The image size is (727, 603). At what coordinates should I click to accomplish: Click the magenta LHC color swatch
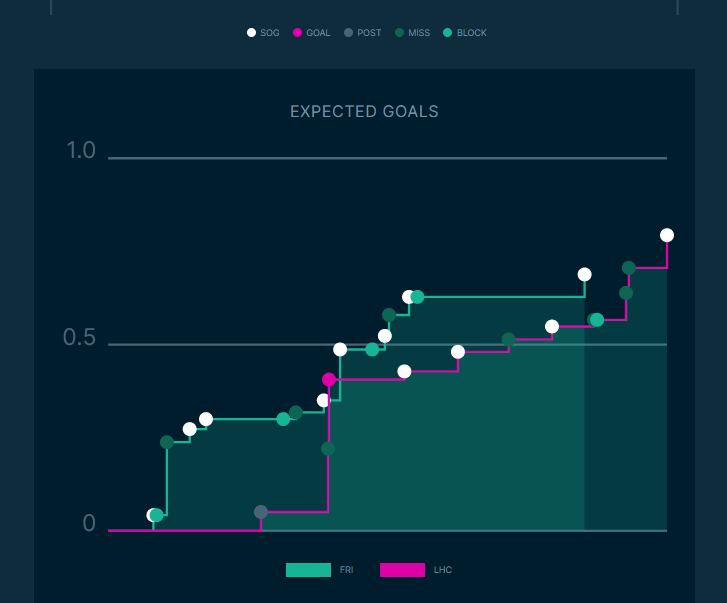pos(402,570)
